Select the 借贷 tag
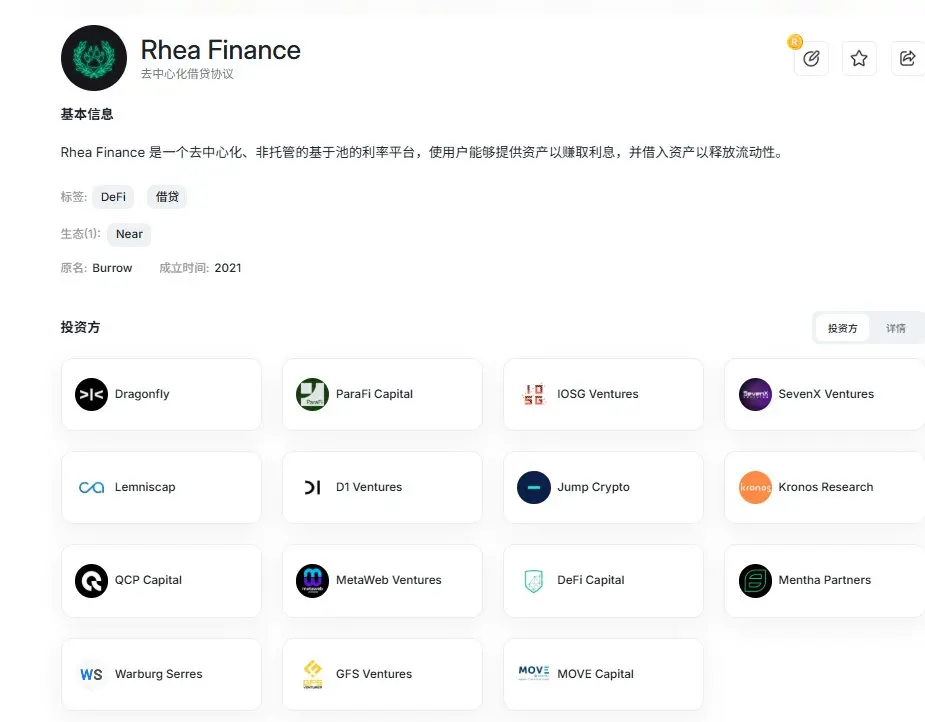 [167, 197]
